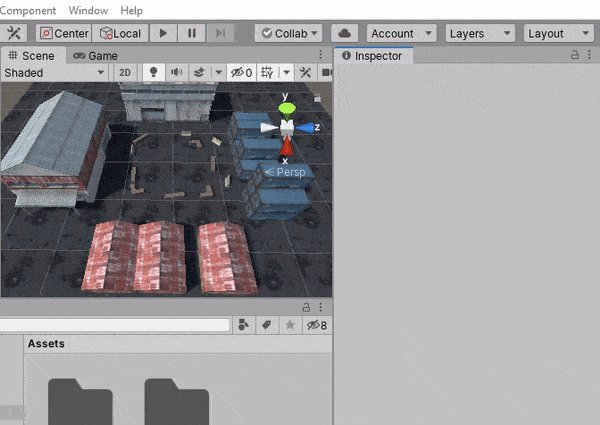Click the green Y axis gizmo cone
The image size is (600, 425).
click(x=287, y=109)
